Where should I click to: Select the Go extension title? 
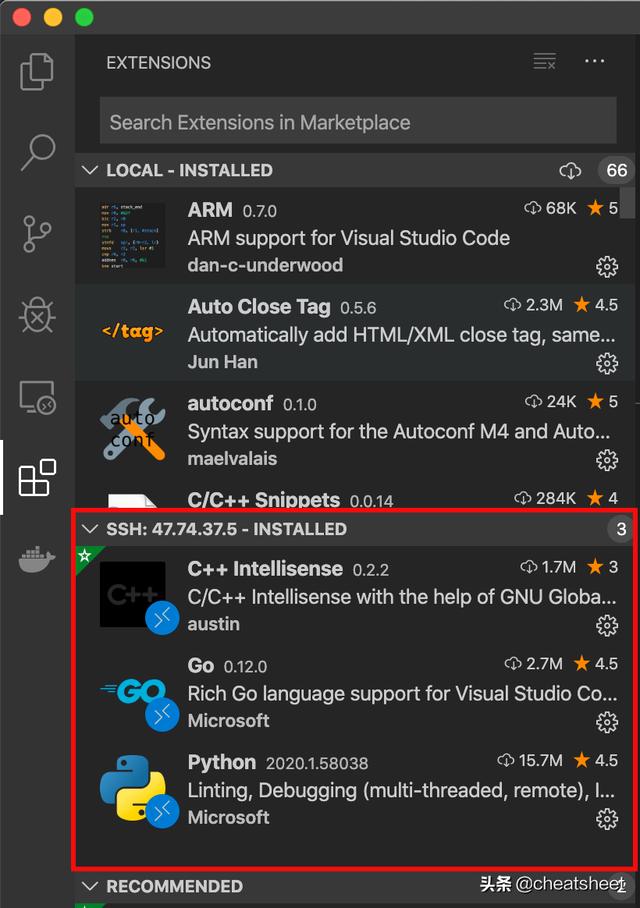tap(201, 665)
